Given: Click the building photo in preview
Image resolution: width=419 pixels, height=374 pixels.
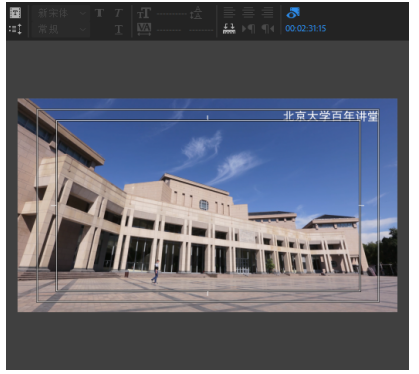Looking at the screenshot, I should [x=207, y=205].
